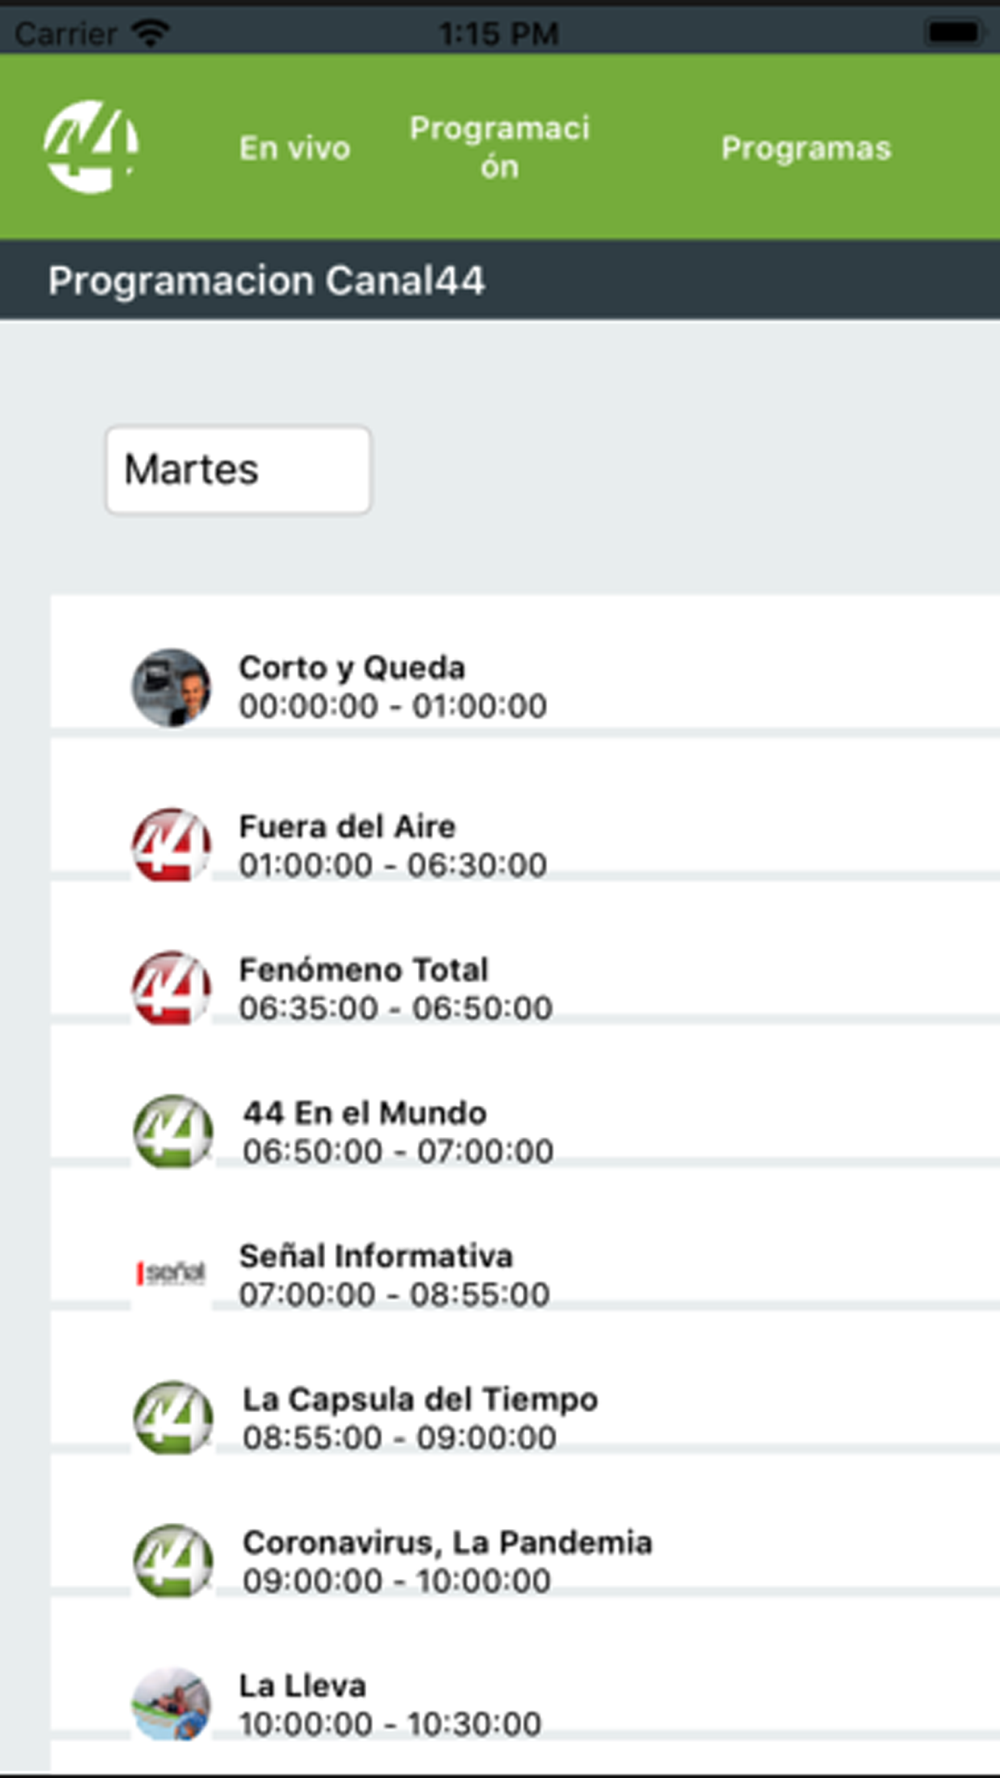Tap the La Lleva program thumbnail
This screenshot has height=1778, width=1000.
coord(171,1704)
